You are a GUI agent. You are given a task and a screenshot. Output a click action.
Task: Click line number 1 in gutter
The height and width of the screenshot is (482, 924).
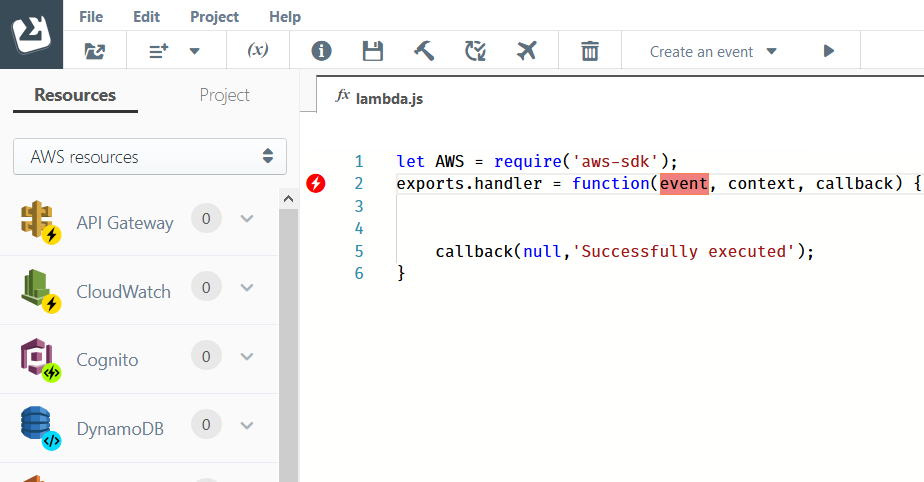359,161
